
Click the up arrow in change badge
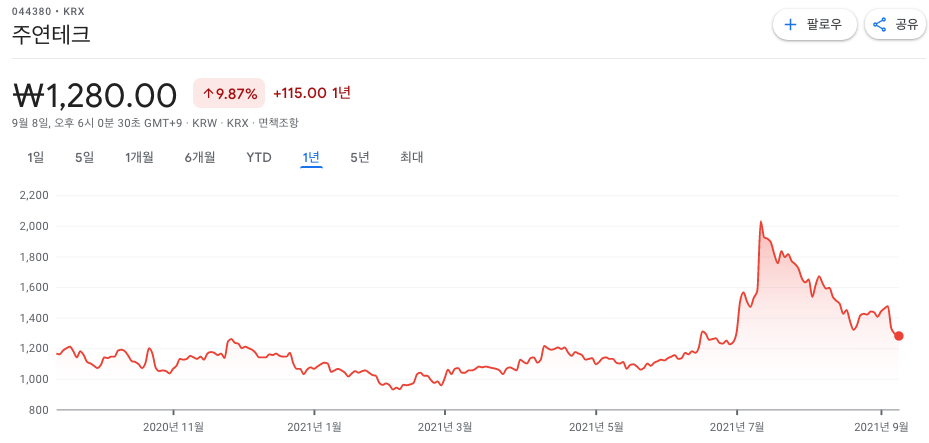tap(208, 94)
